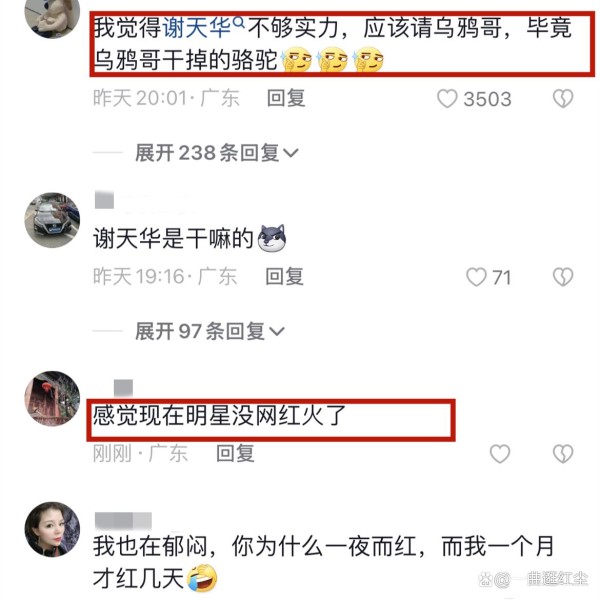Viewport: 600px width, 600px height.
Task: Tap the chevron next to 展开238条回复
Action: click(290, 153)
